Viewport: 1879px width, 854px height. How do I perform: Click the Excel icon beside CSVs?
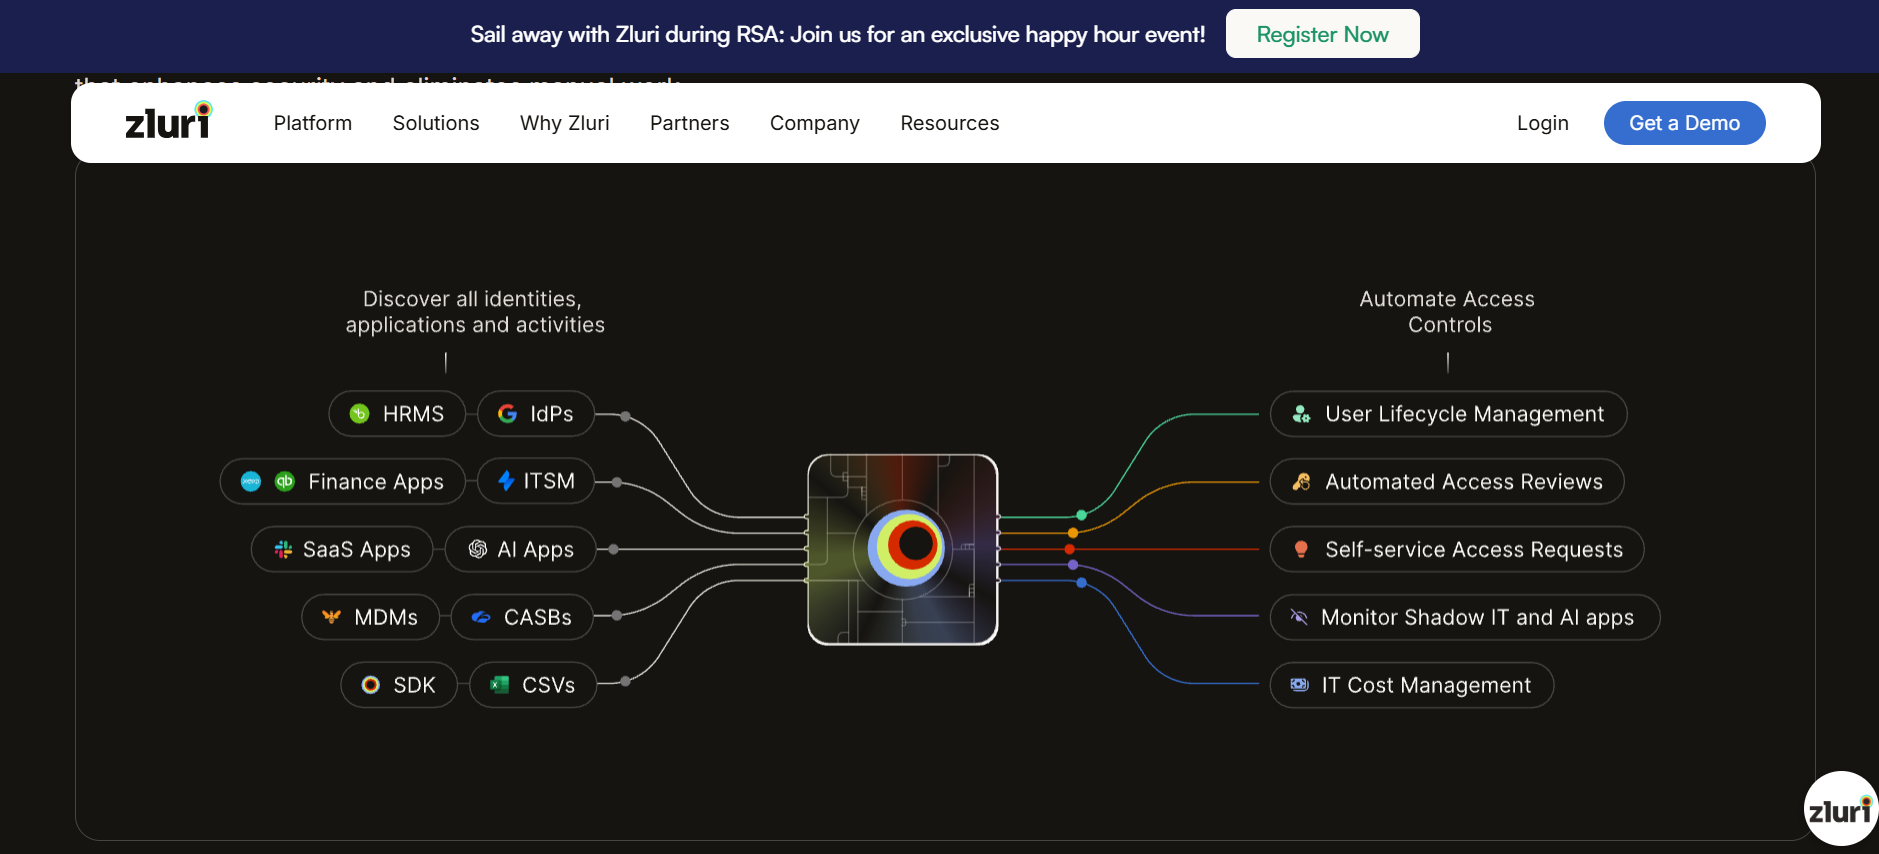499,685
